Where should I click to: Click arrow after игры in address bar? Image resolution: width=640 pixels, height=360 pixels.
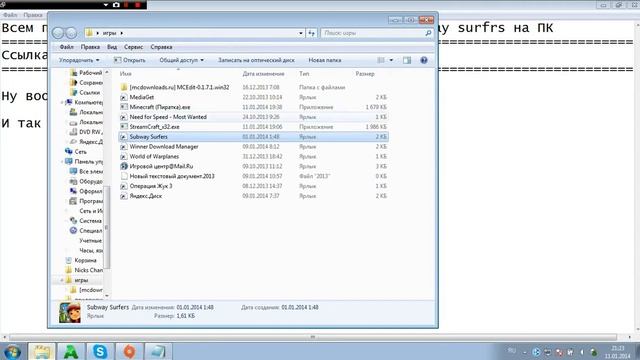122,33
